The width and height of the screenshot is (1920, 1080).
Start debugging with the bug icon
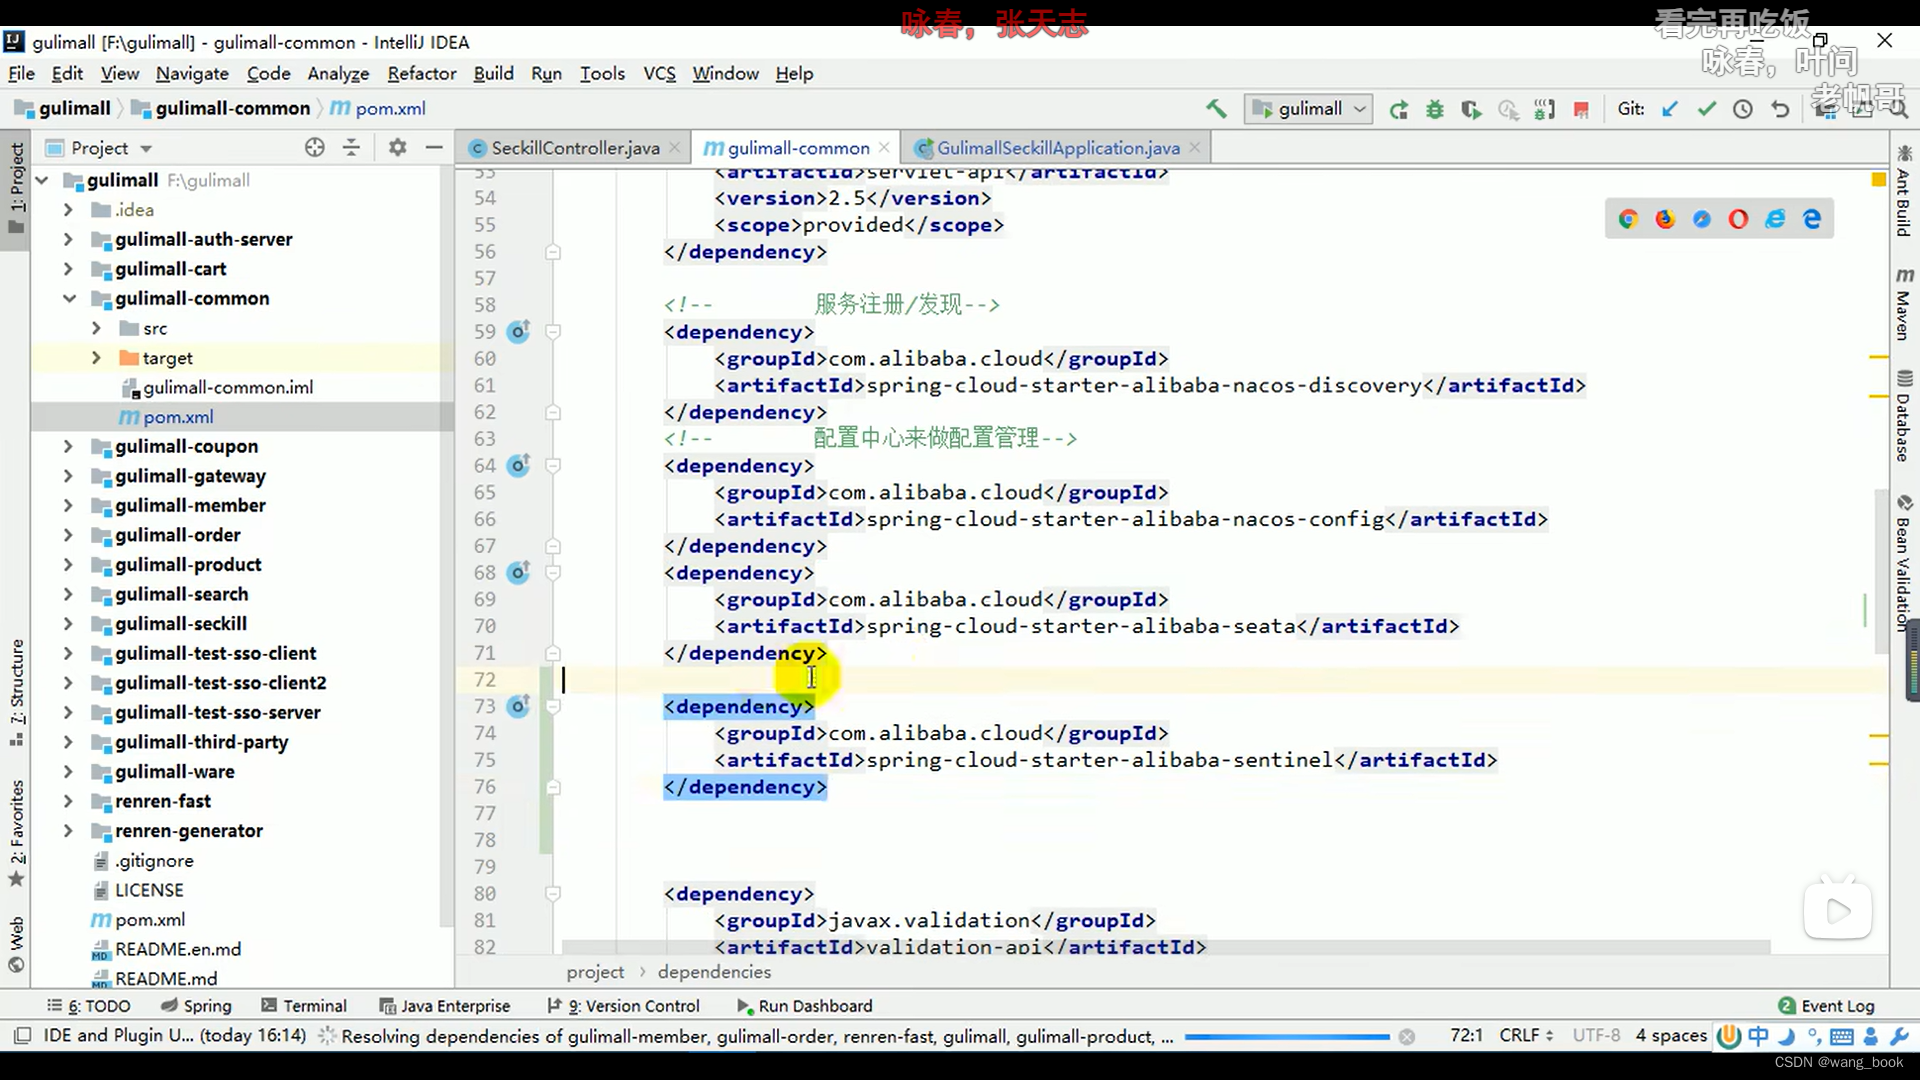point(1435,109)
